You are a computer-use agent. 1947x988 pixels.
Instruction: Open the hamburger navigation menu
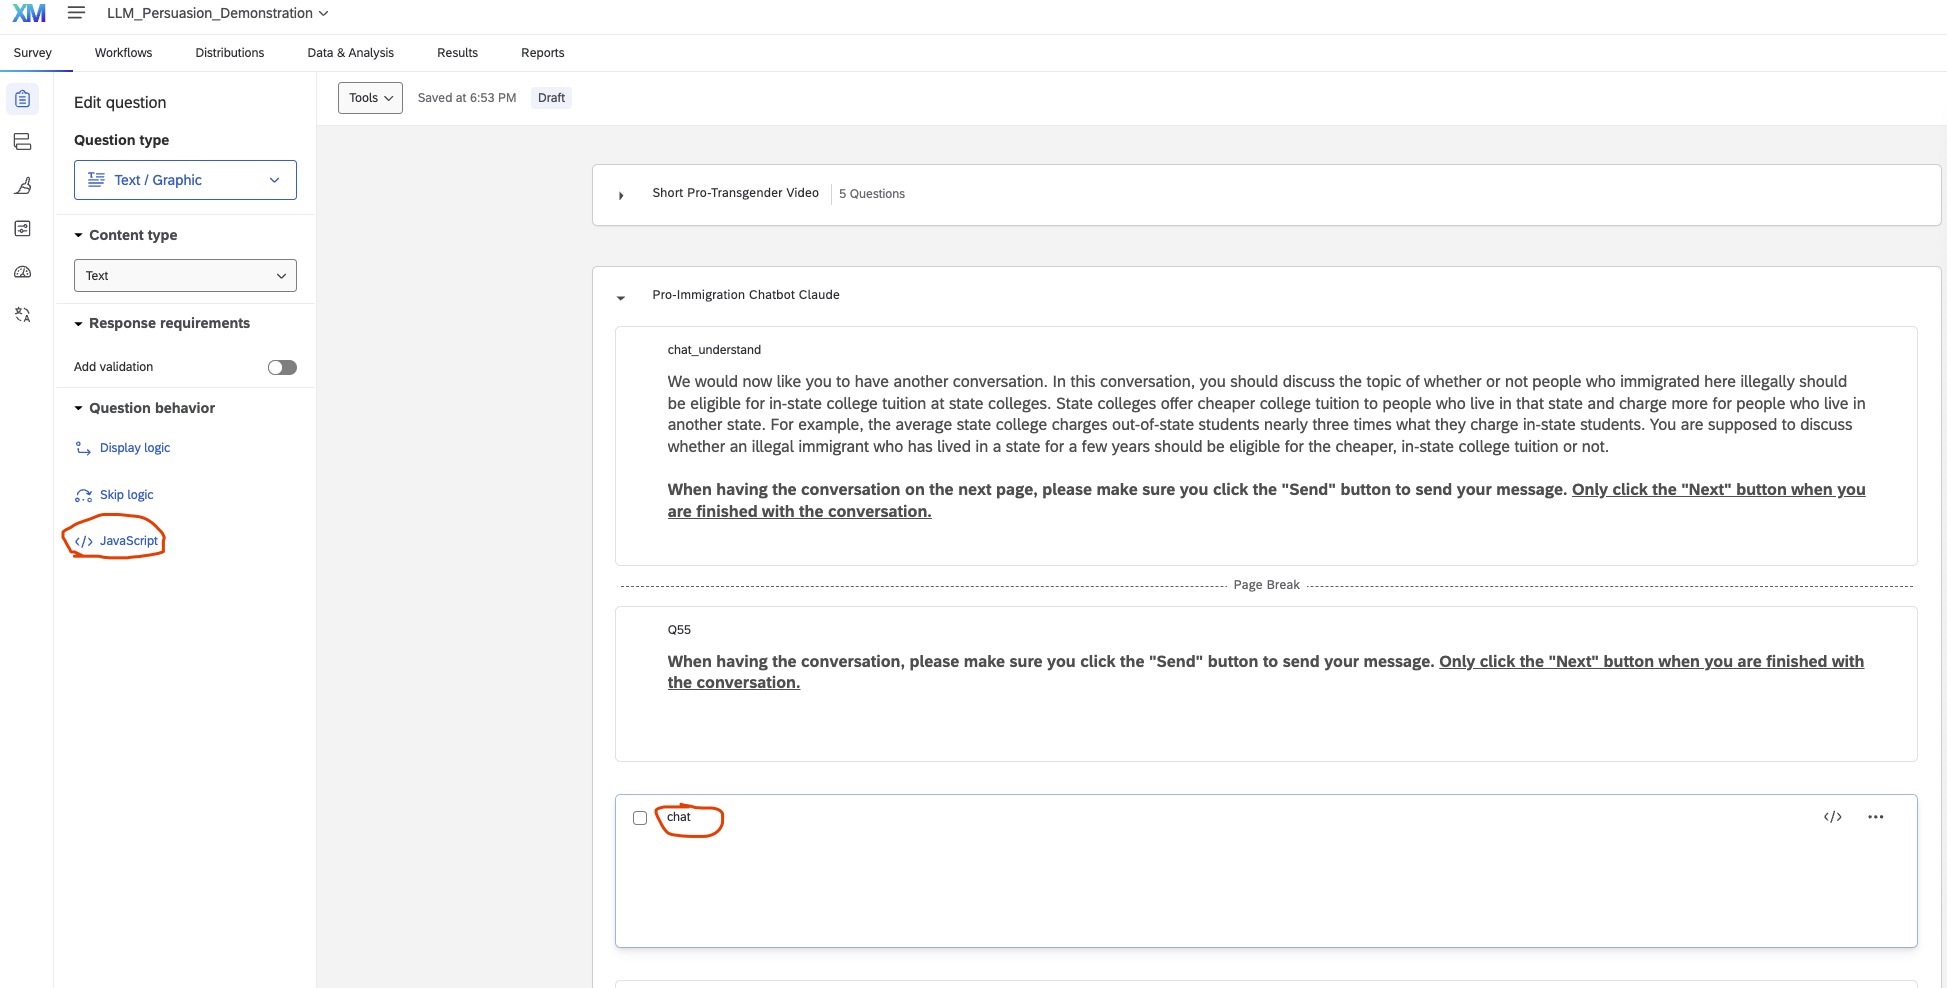76,13
